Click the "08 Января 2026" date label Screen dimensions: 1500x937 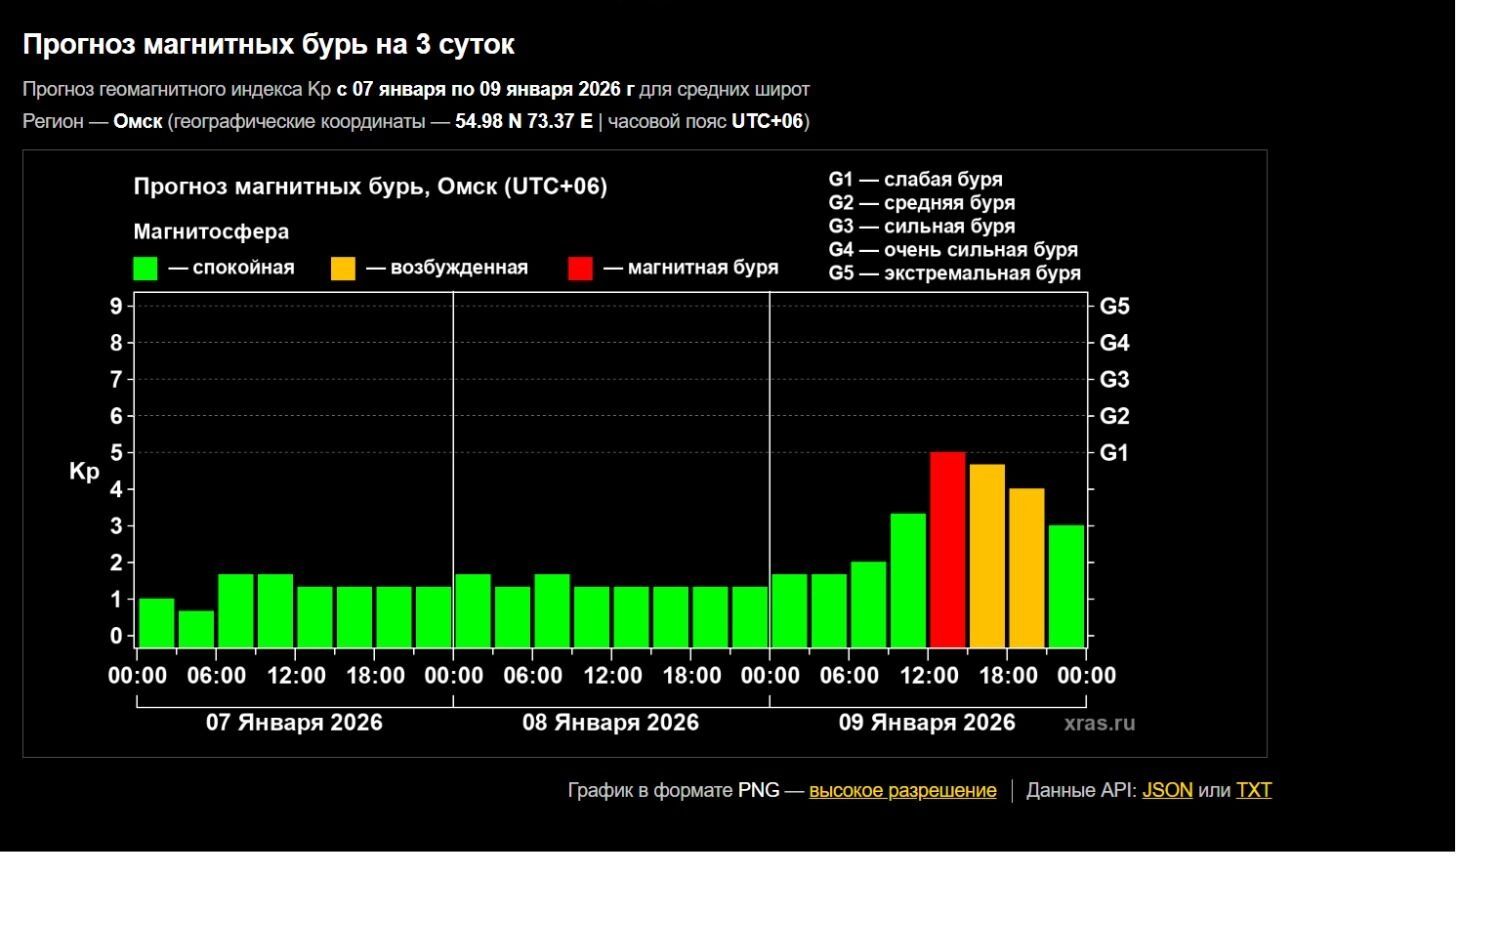tap(610, 723)
